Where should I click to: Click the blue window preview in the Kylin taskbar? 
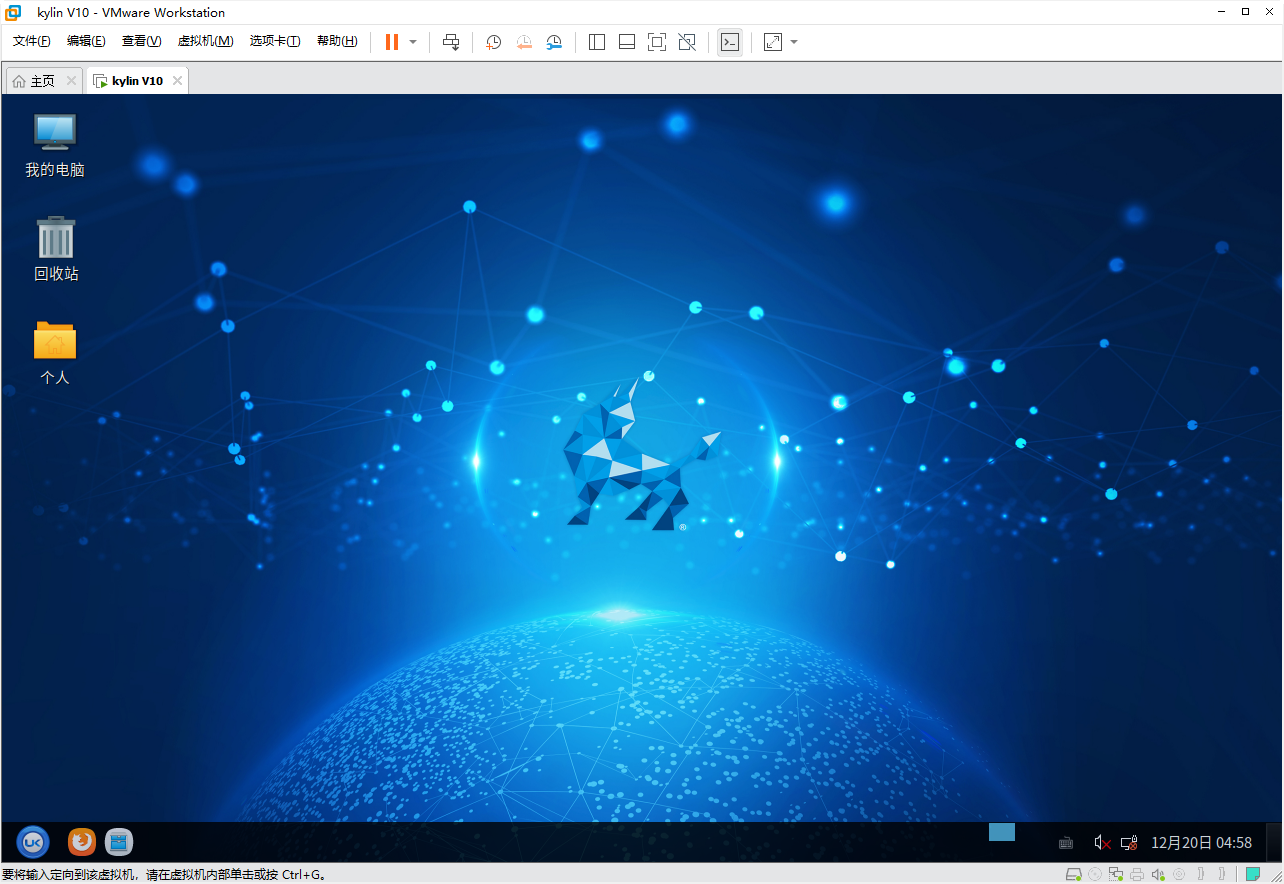pyautogui.click(x=1002, y=832)
